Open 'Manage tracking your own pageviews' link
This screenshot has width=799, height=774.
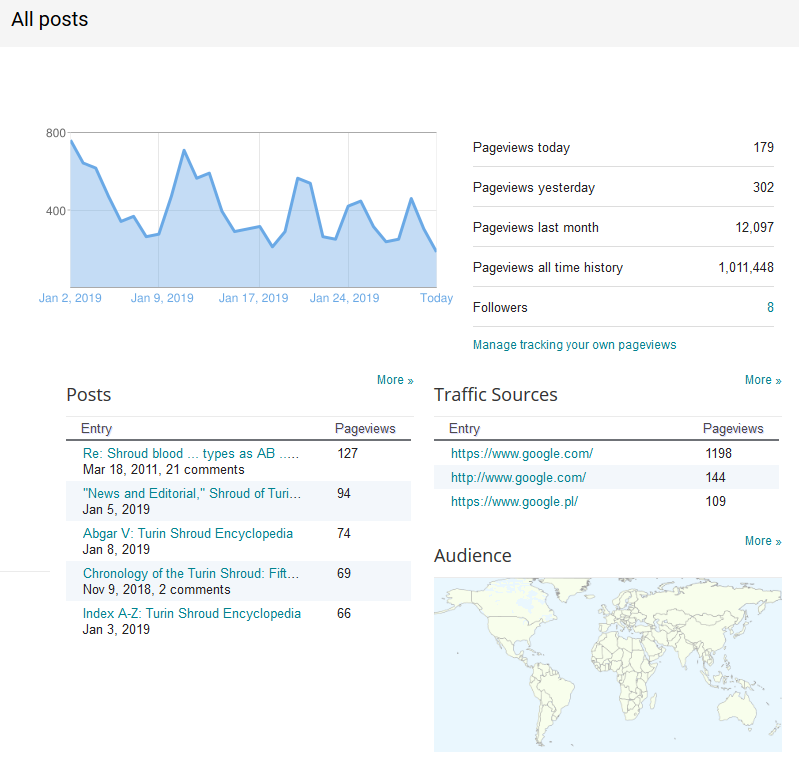574,345
